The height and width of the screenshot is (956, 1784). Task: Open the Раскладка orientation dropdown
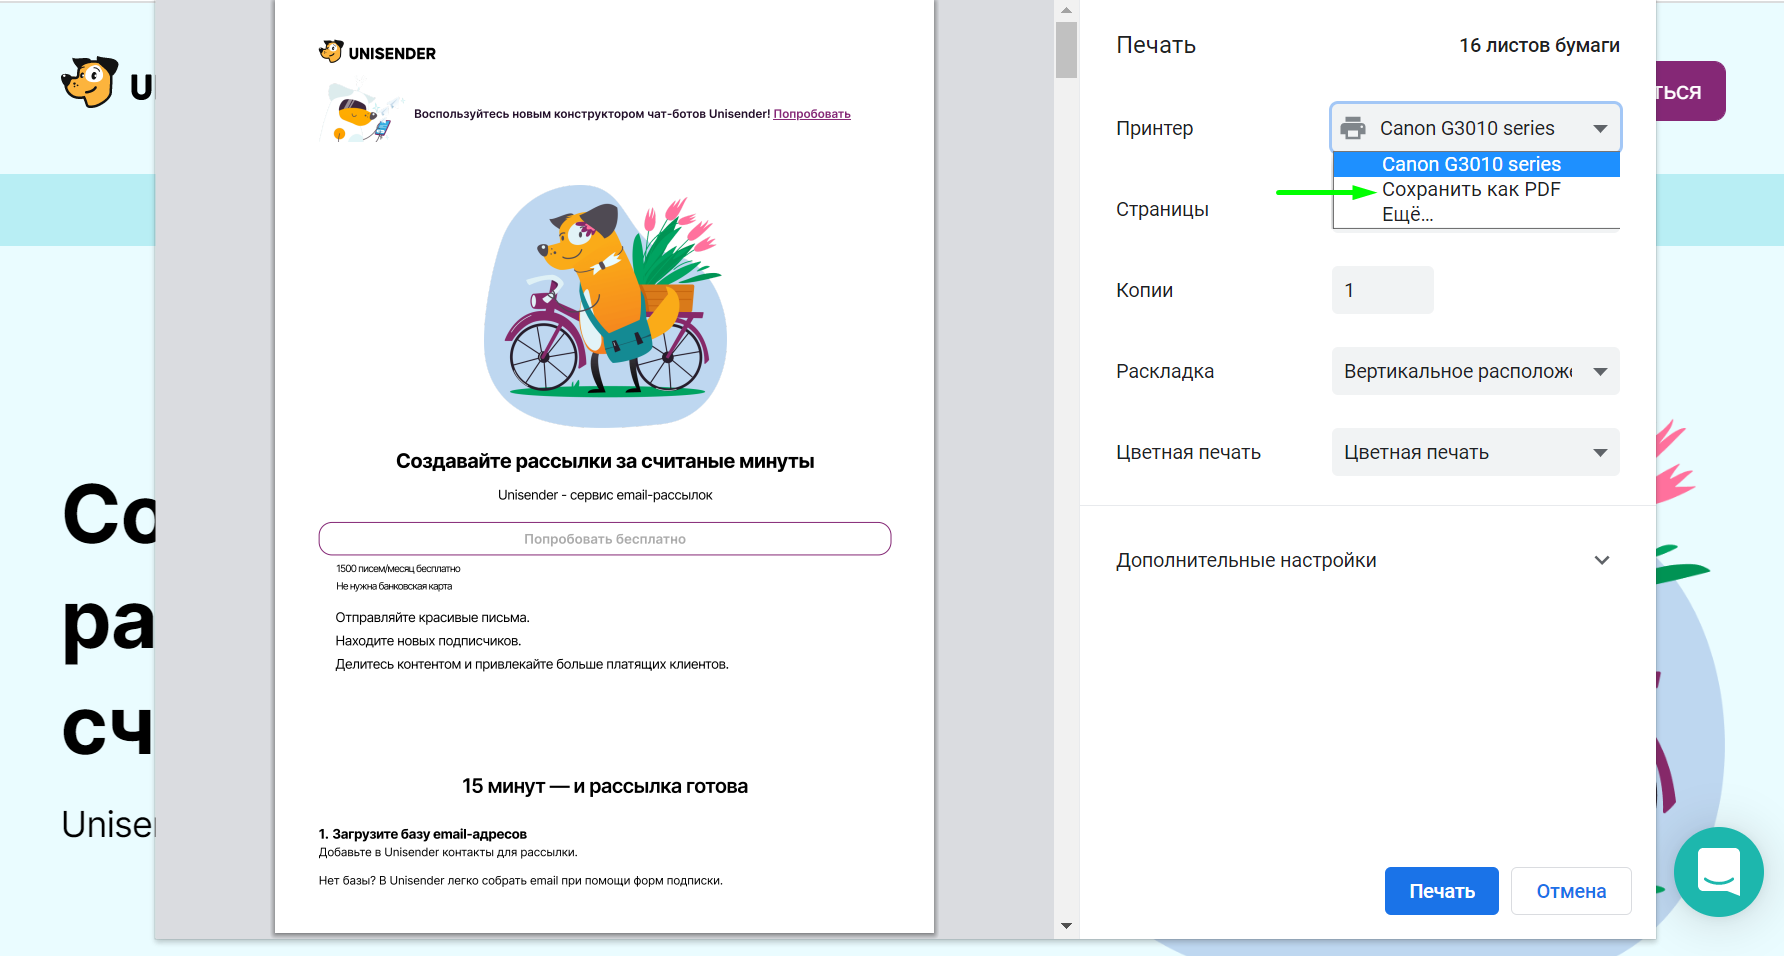point(1476,371)
